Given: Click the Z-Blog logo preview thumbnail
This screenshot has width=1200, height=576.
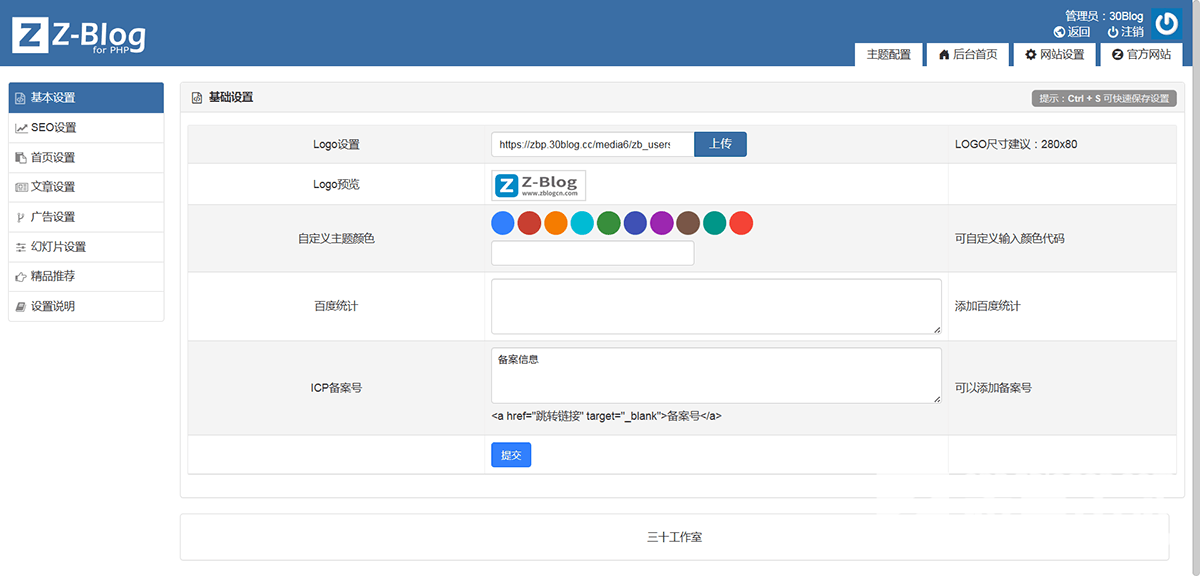Looking at the screenshot, I should 538,185.
